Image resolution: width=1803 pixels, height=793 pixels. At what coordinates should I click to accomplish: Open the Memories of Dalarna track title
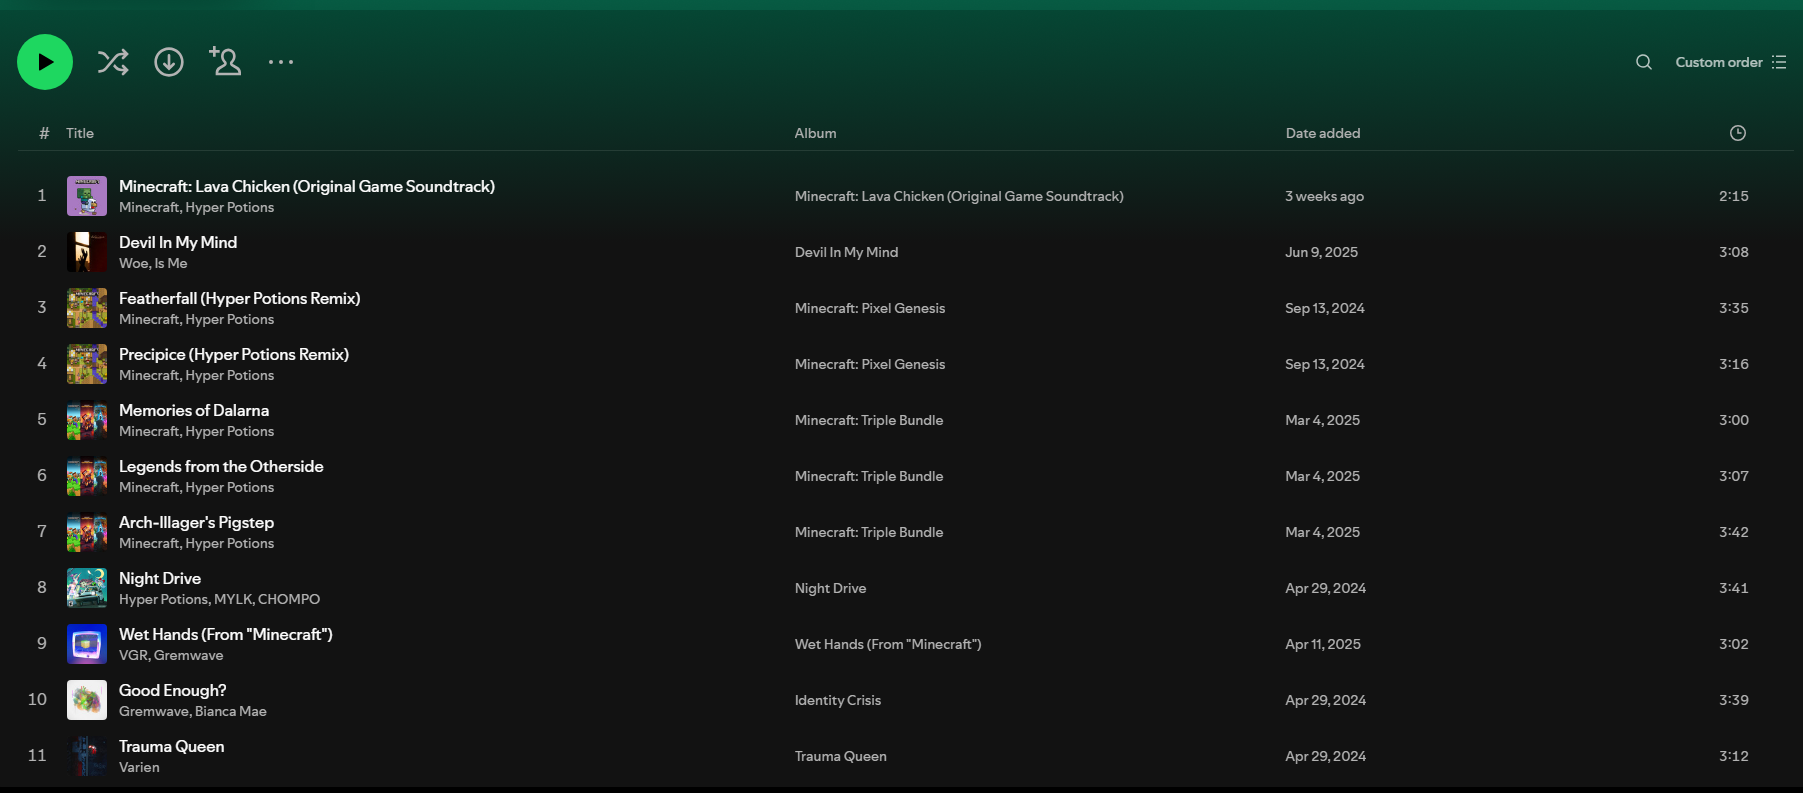194,410
